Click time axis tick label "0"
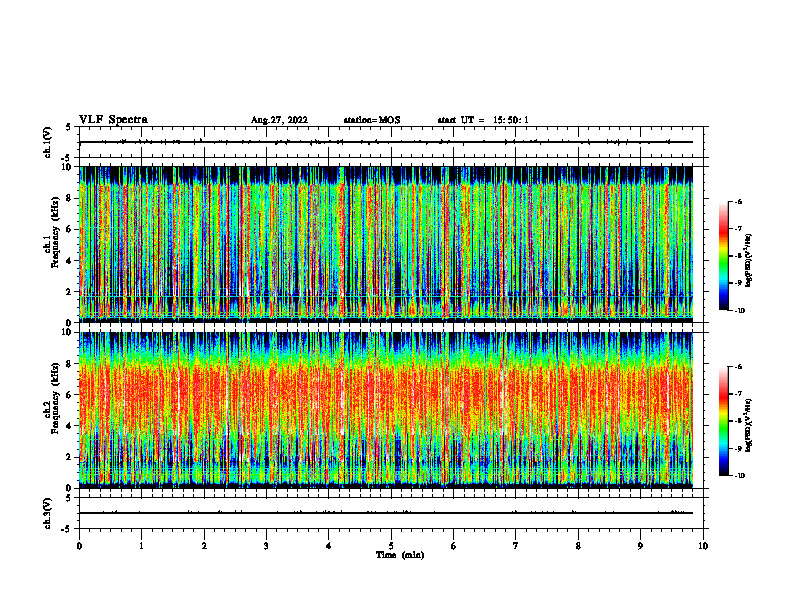 click(79, 546)
